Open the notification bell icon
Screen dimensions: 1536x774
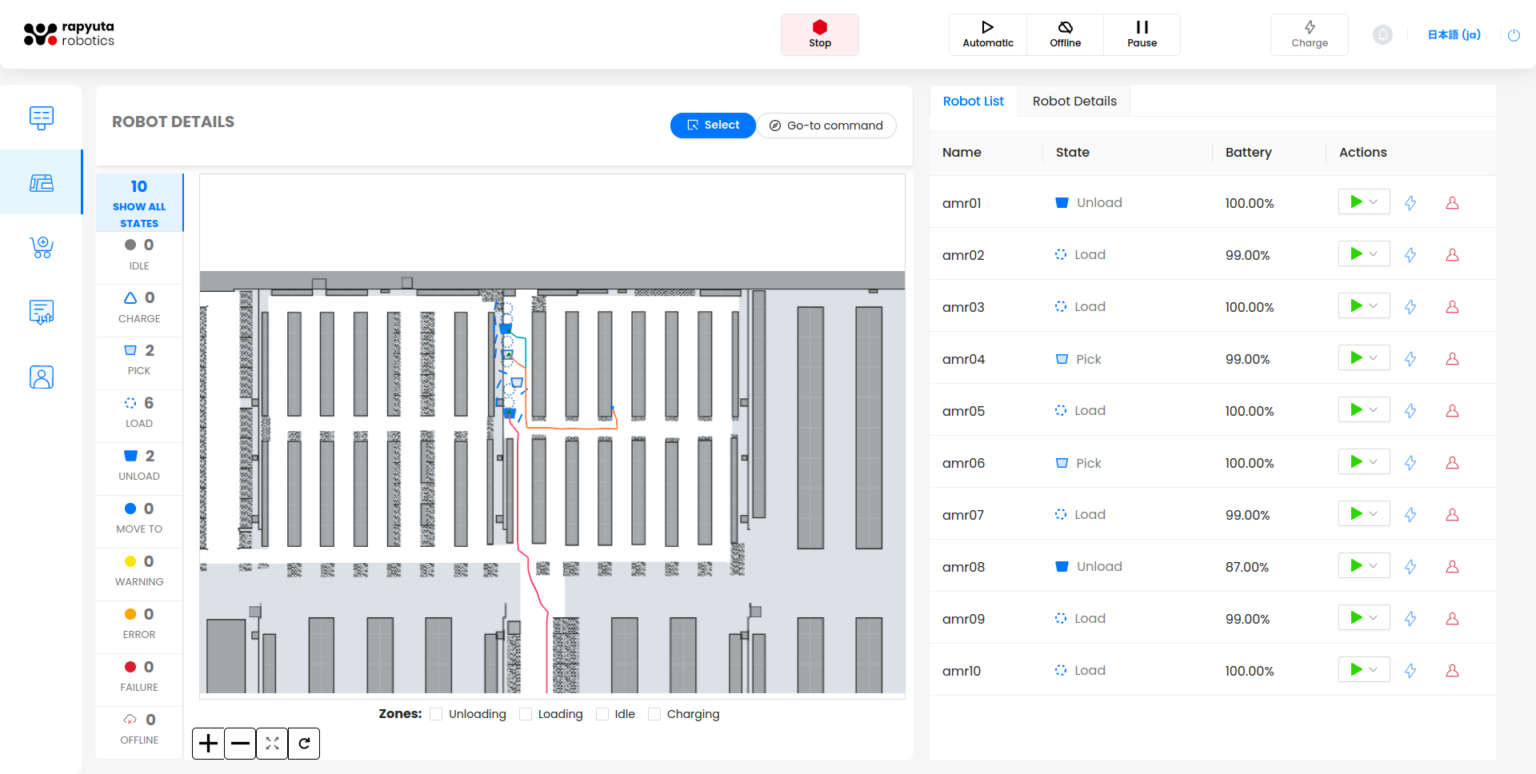[1382, 35]
